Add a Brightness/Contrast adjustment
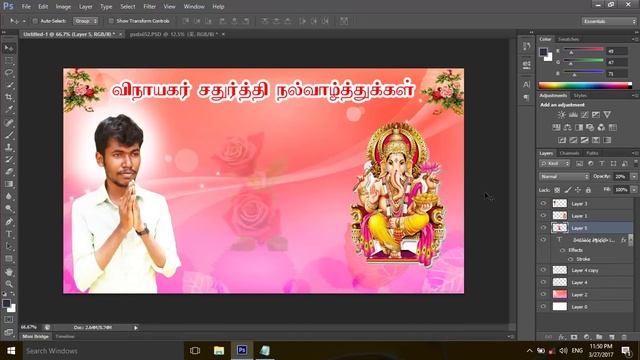The image size is (640, 360). tap(562, 115)
